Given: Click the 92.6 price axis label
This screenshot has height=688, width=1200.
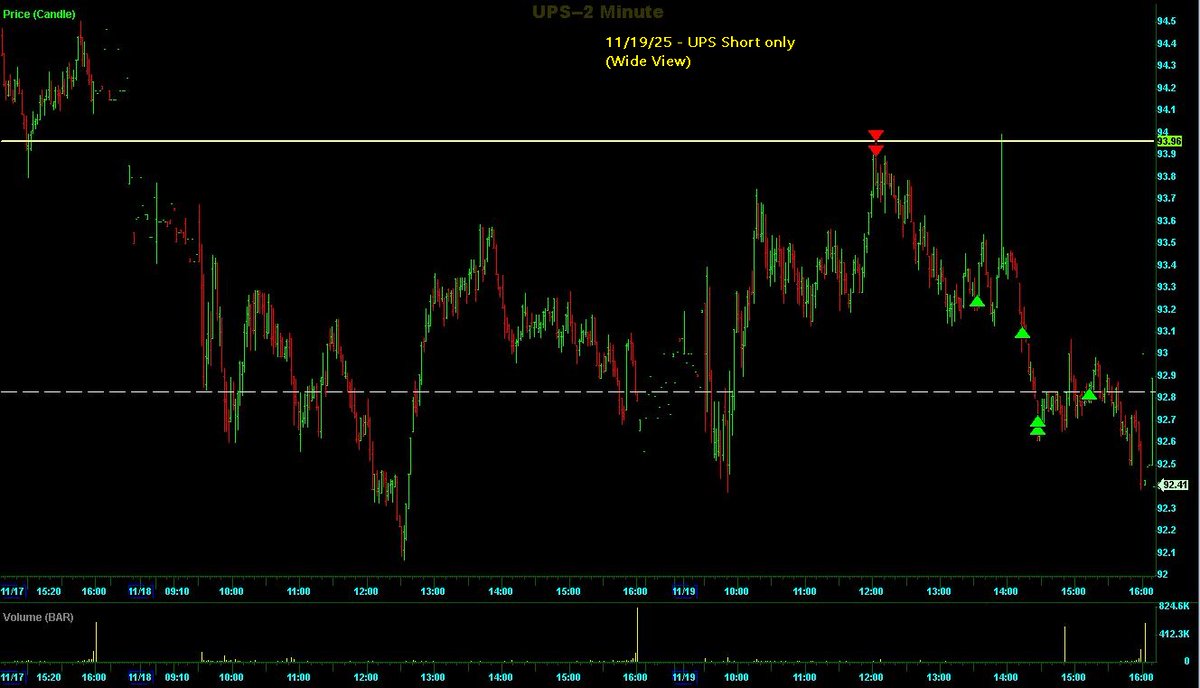Looking at the screenshot, I should point(1167,441).
